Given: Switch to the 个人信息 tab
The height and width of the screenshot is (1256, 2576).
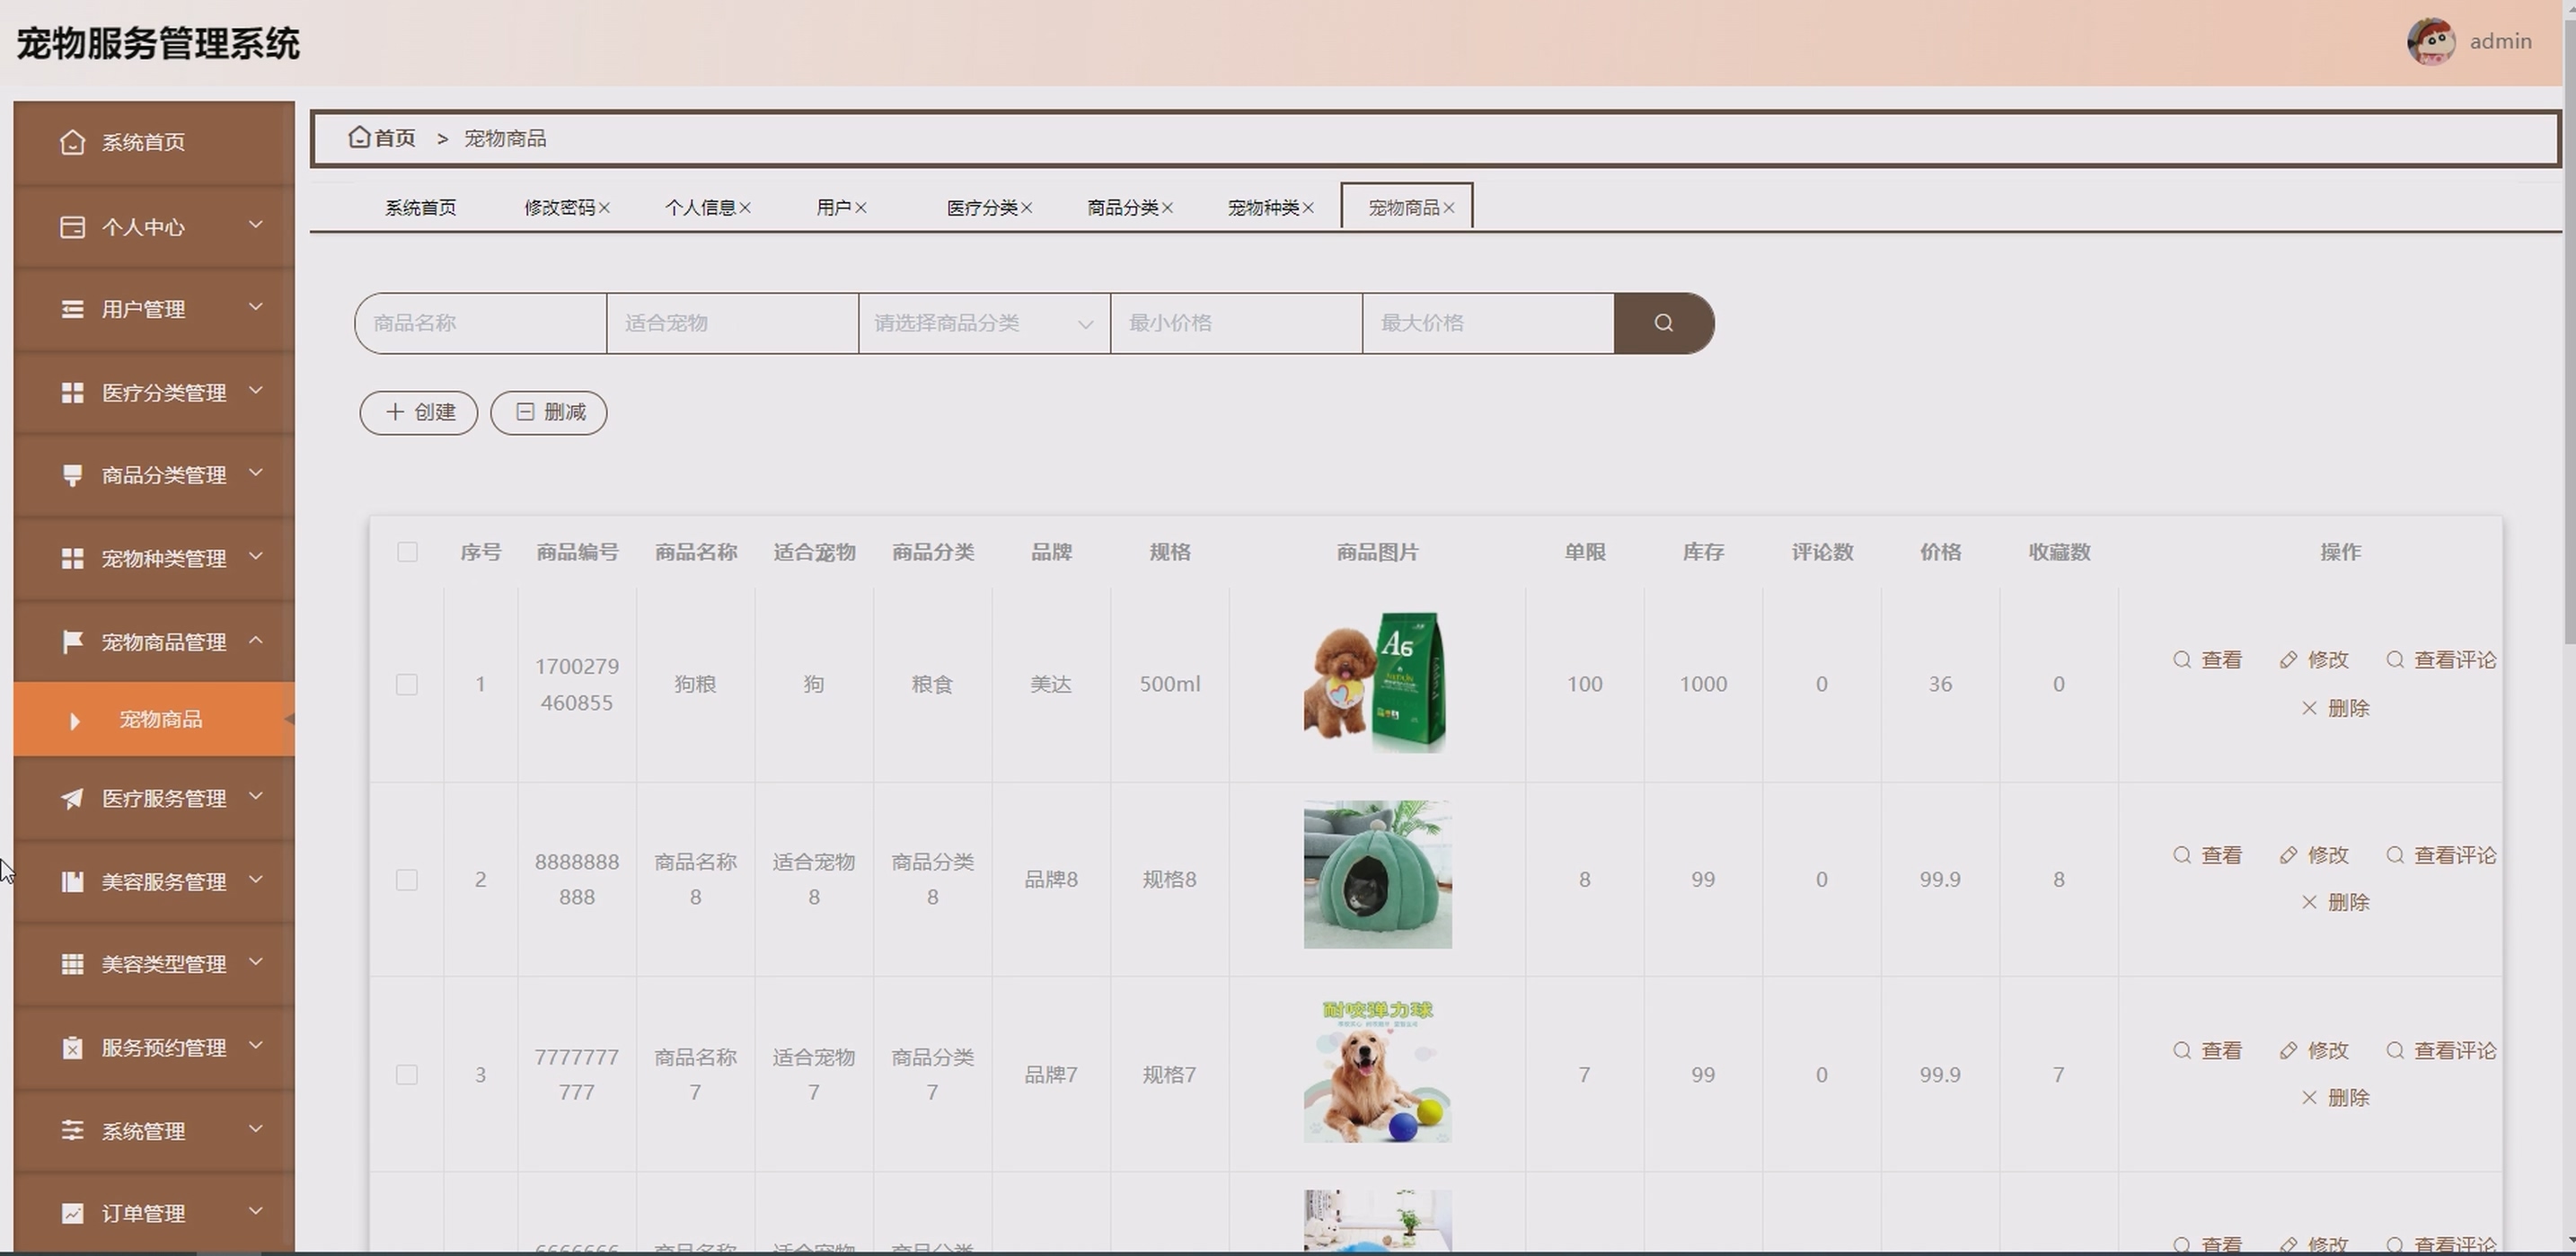Looking at the screenshot, I should [700, 207].
